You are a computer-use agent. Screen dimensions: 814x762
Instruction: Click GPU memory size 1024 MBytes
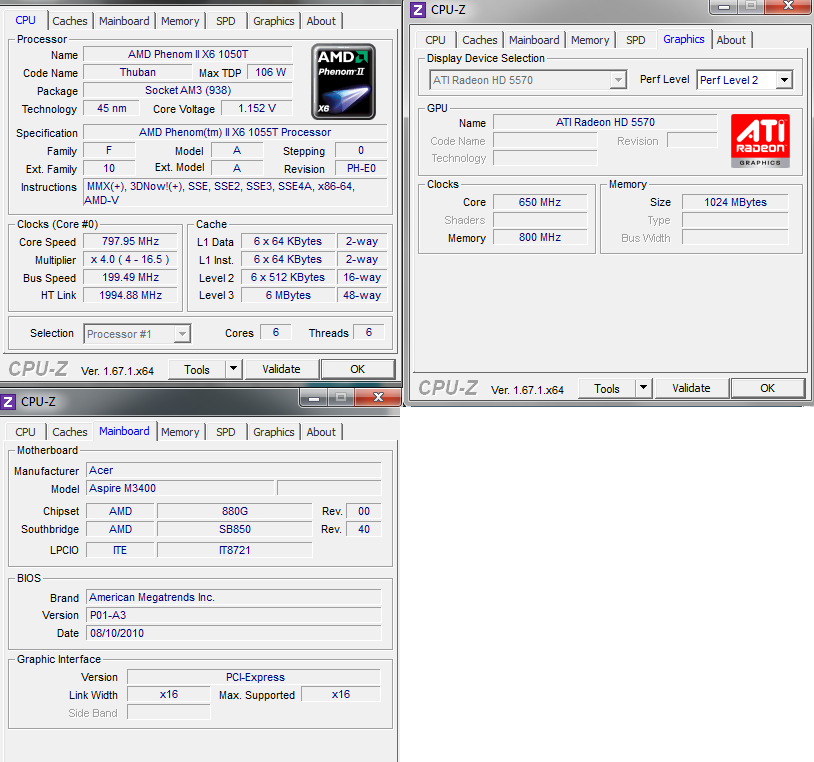pyautogui.click(x=735, y=202)
